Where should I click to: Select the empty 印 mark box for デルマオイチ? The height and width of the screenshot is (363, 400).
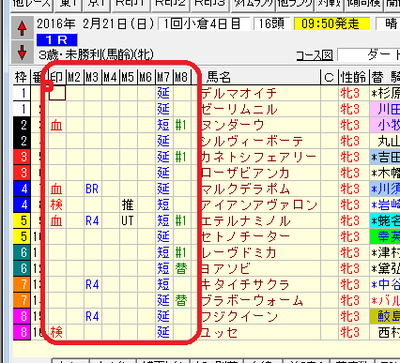pos(57,93)
